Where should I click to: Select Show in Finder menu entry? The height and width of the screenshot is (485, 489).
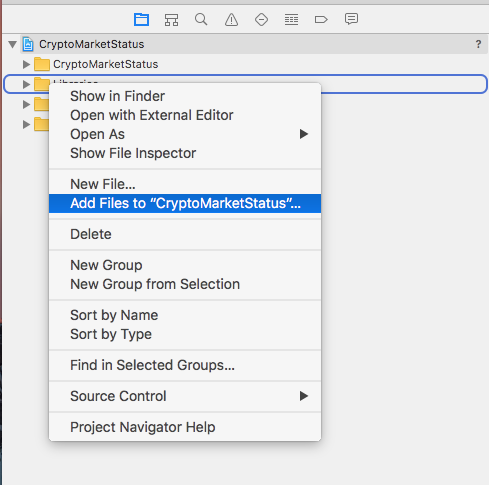point(117,96)
